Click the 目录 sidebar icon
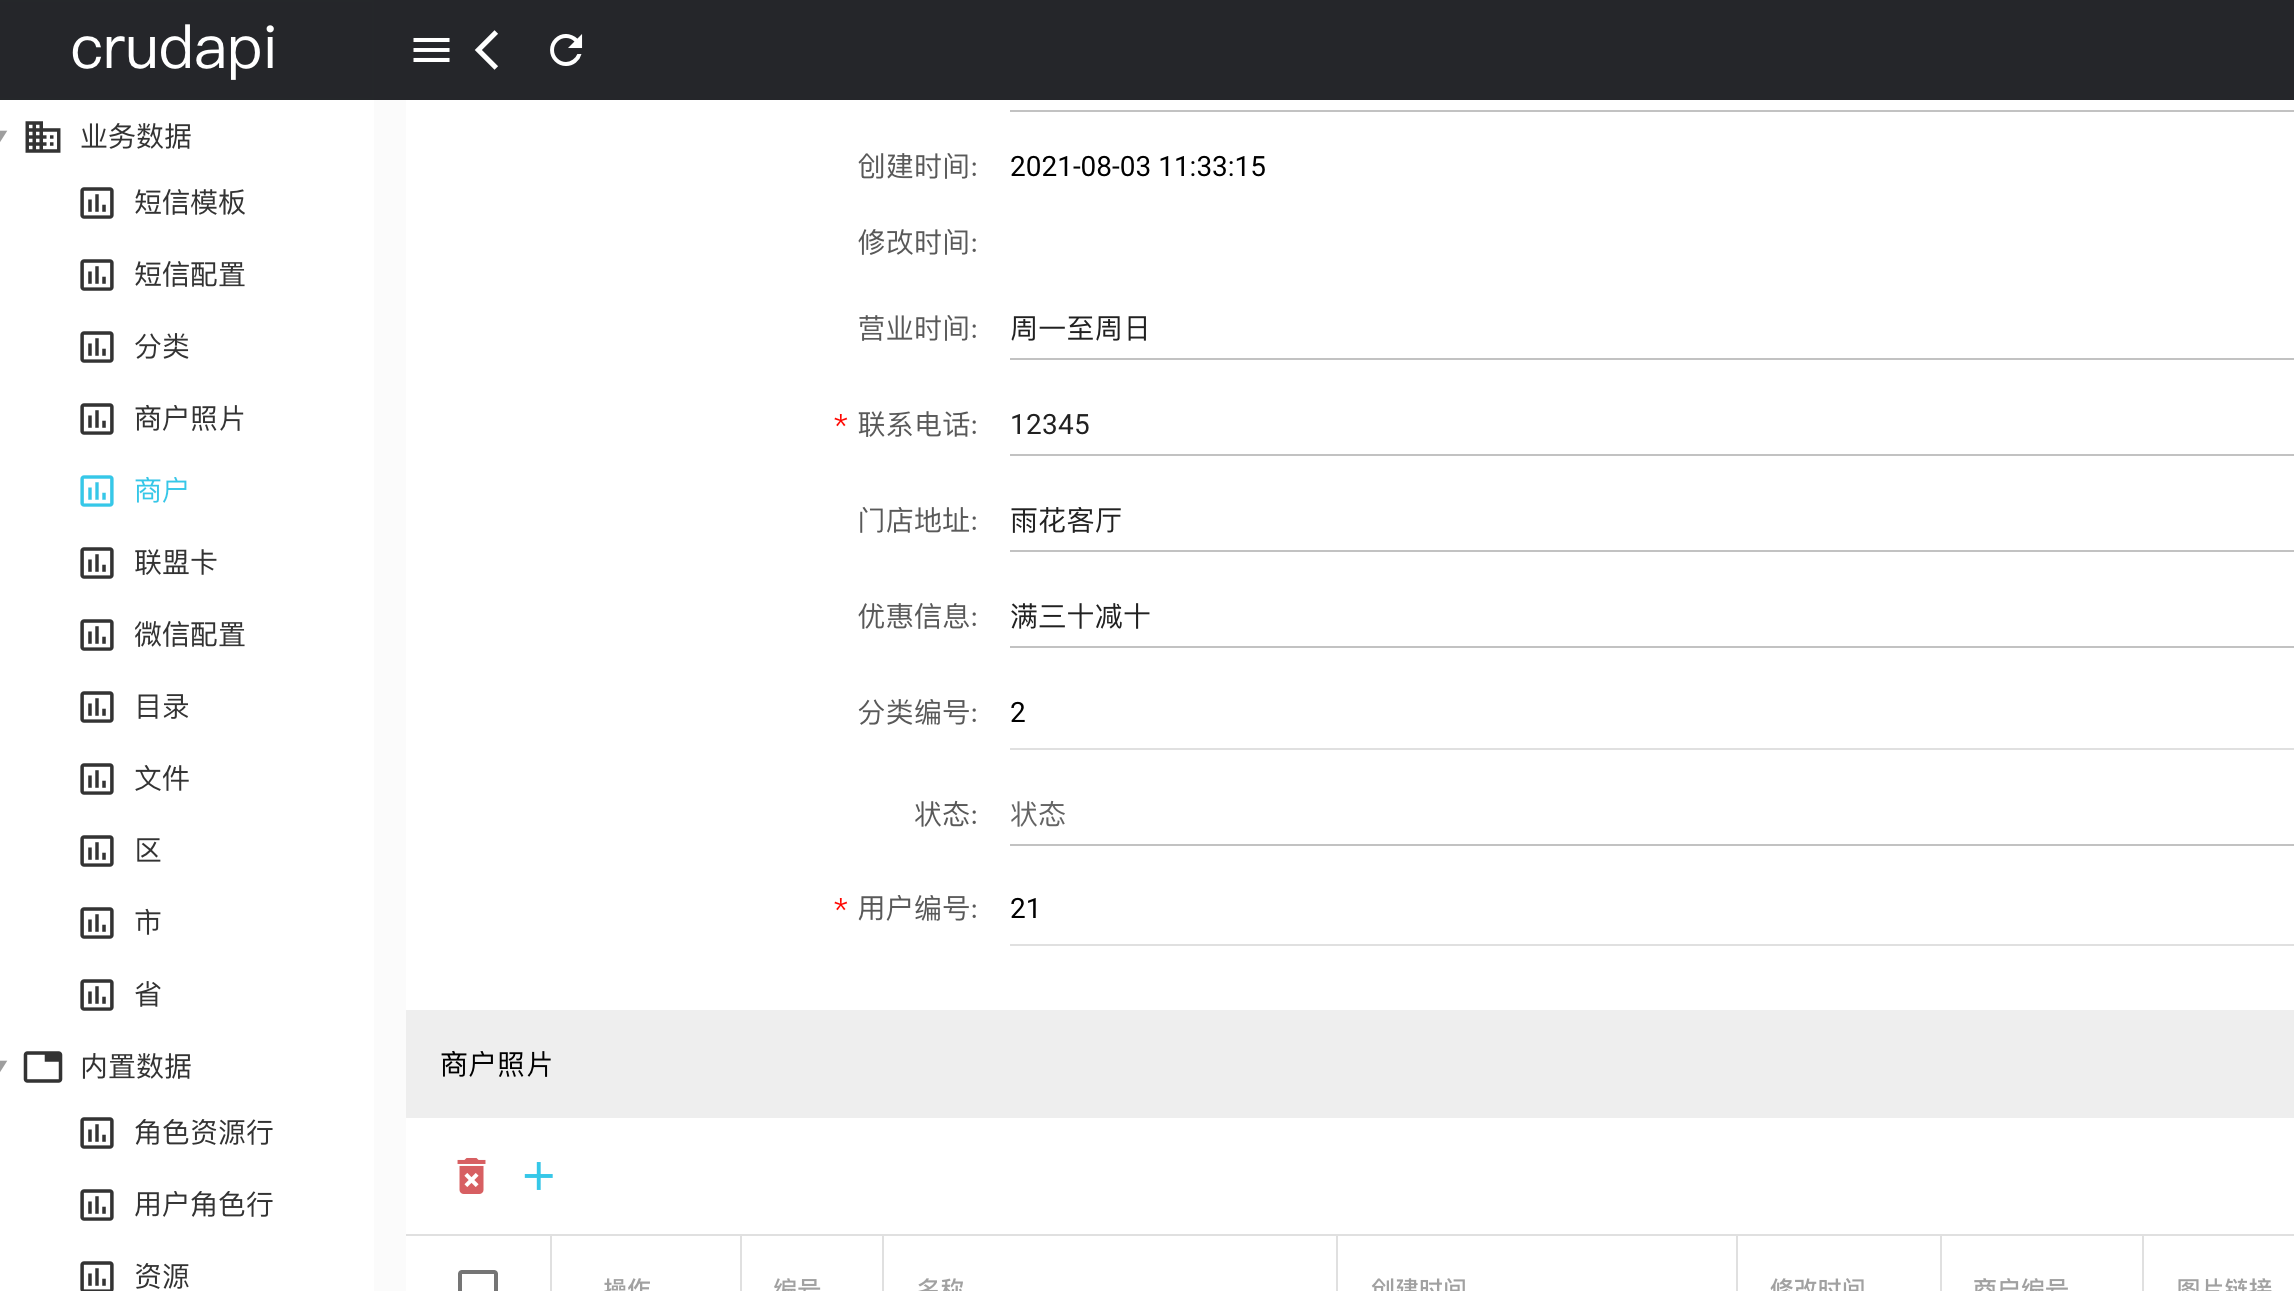This screenshot has height=1291, width=2294. coord(96,706)
